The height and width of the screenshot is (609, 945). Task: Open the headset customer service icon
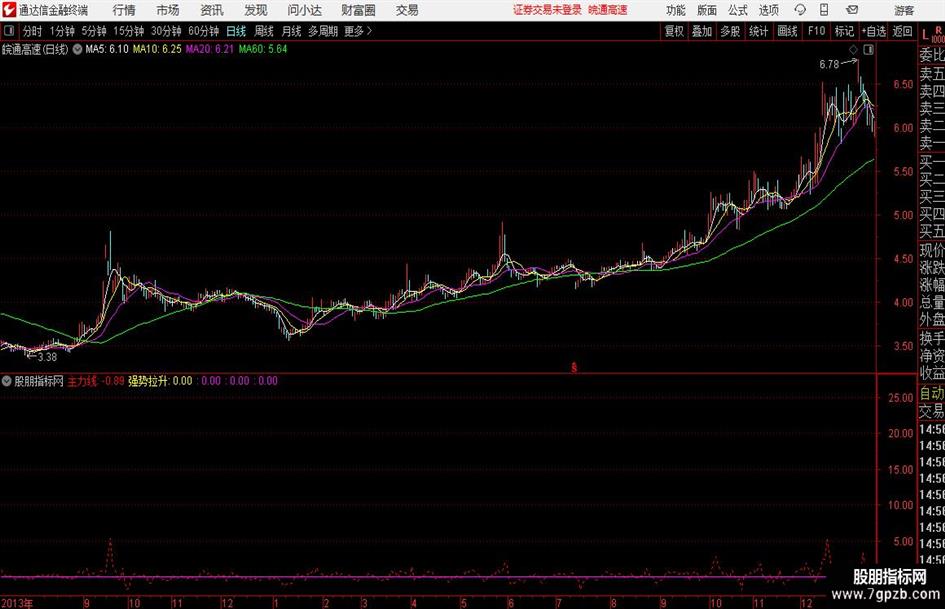click(800, 10)
